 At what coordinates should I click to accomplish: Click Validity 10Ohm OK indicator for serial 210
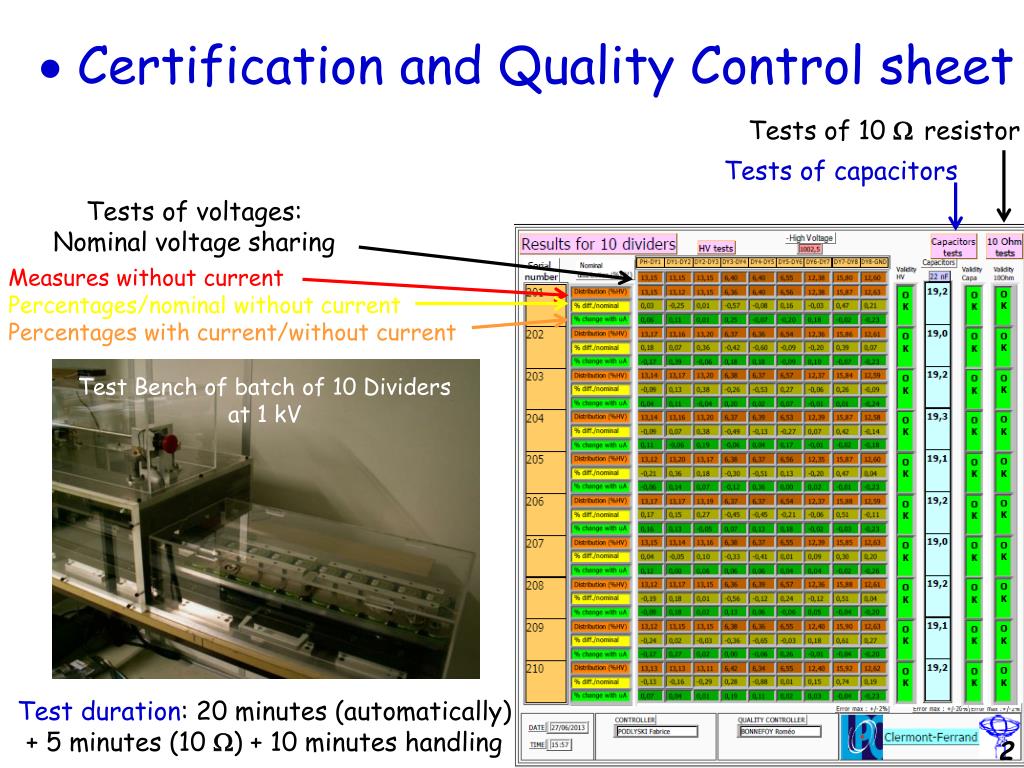1004,680
